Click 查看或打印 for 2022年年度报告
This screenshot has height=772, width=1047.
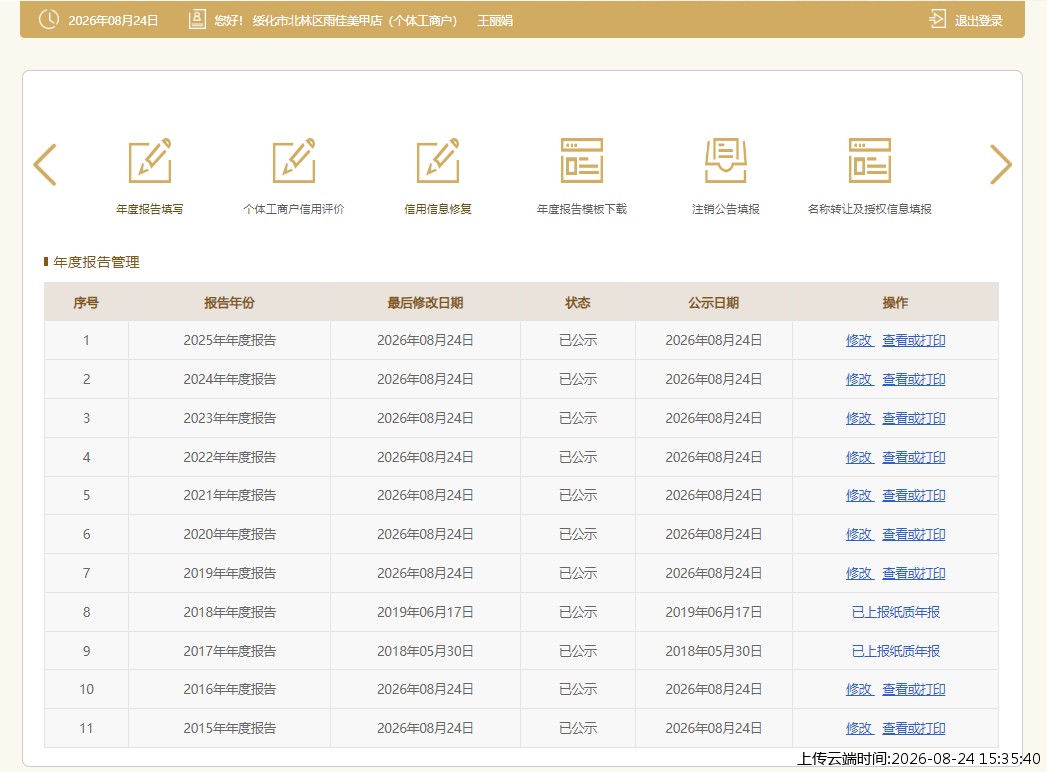pyautogui.click(x=913, y=457)
